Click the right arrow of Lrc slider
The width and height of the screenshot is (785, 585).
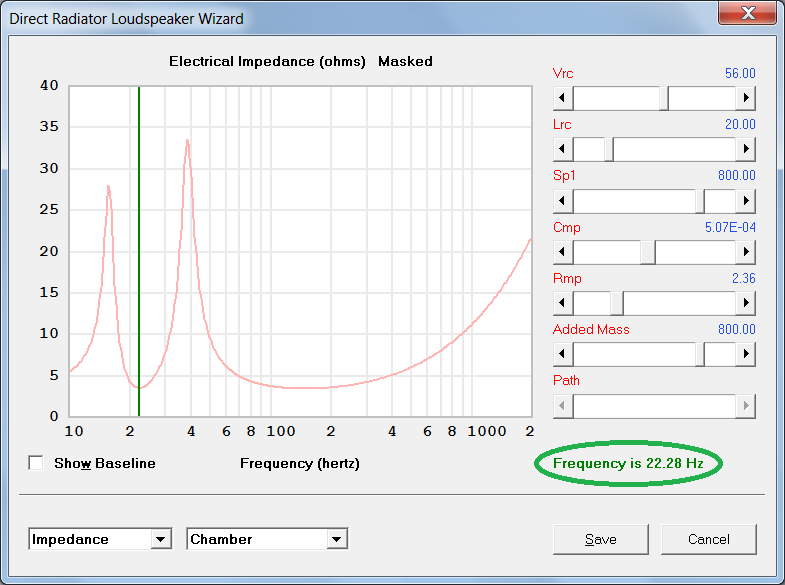[745, 149]
